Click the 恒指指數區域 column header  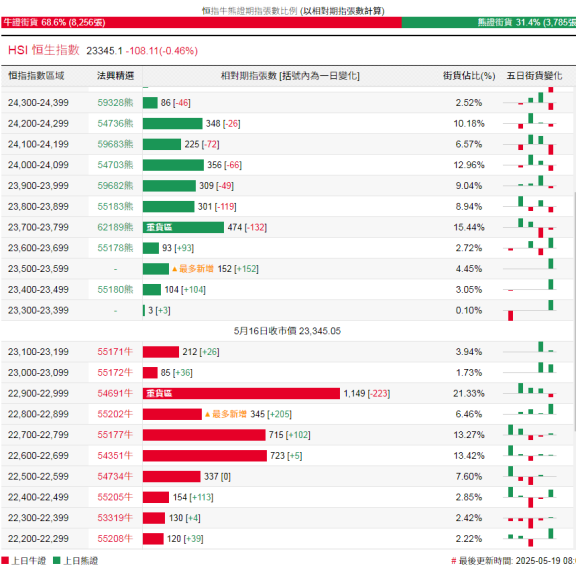pos(36,76)
